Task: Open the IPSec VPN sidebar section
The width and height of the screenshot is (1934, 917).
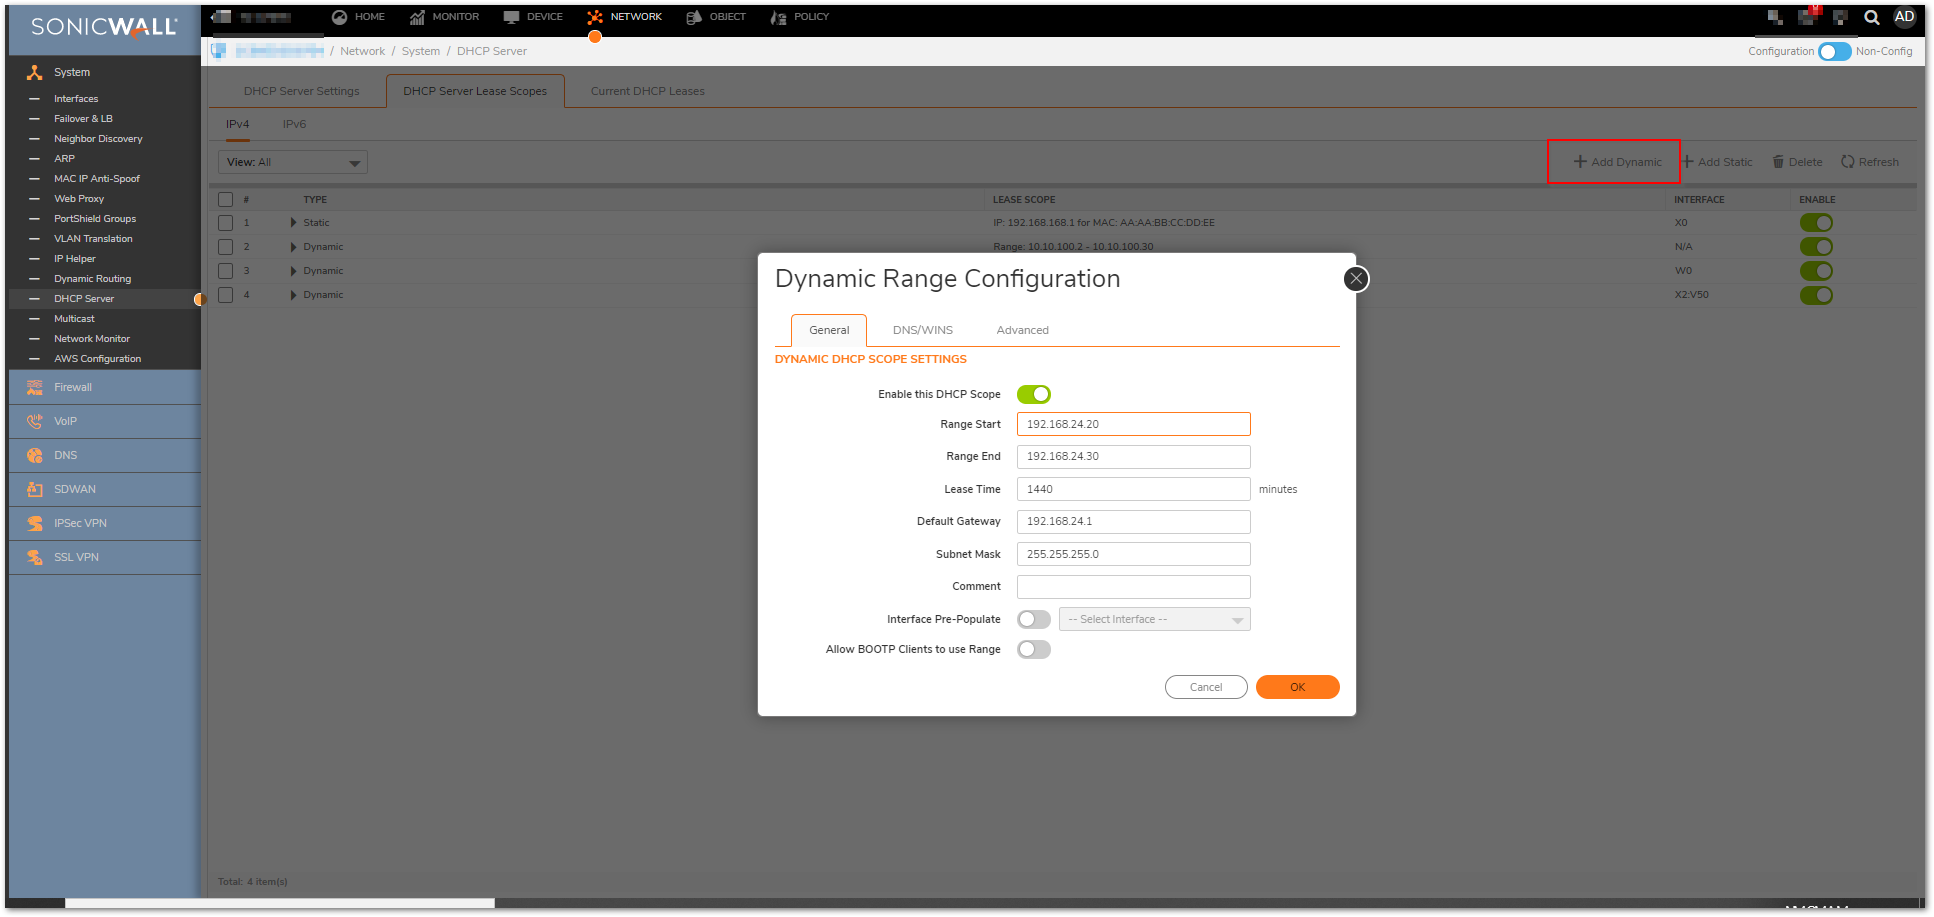Action: [x=80, y=523]
